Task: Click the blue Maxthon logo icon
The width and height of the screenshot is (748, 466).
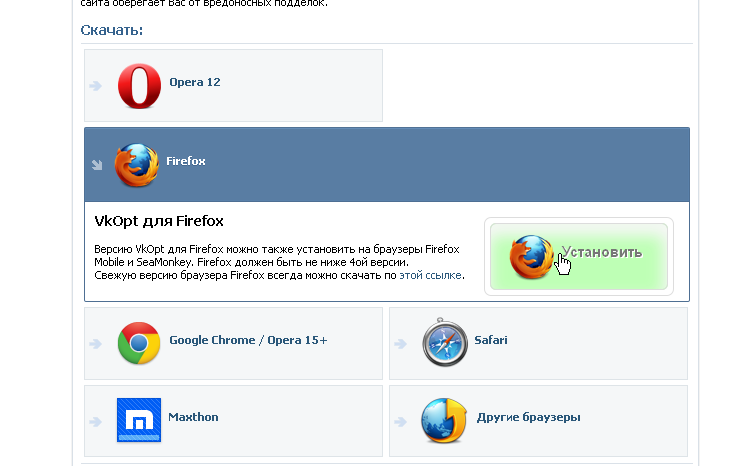Action: [x=139, y=420]
